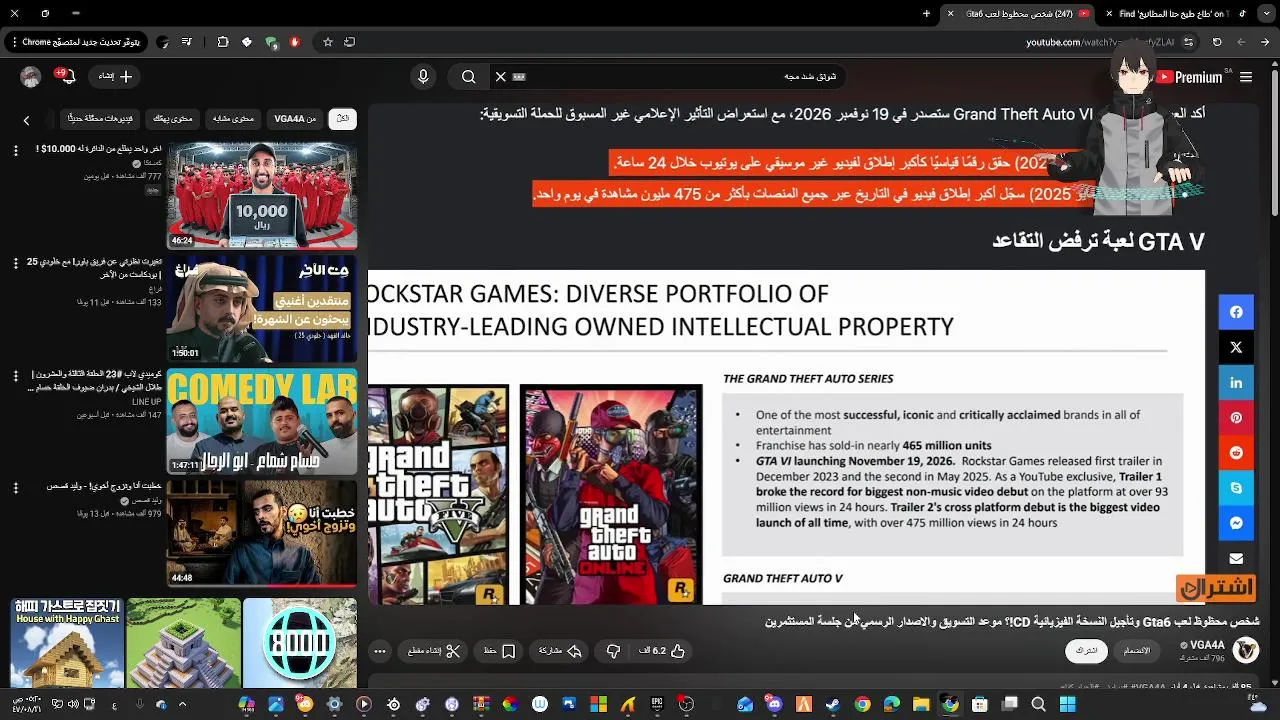
Task: Share via the Skype side icon
Action: coord(1236,488)
